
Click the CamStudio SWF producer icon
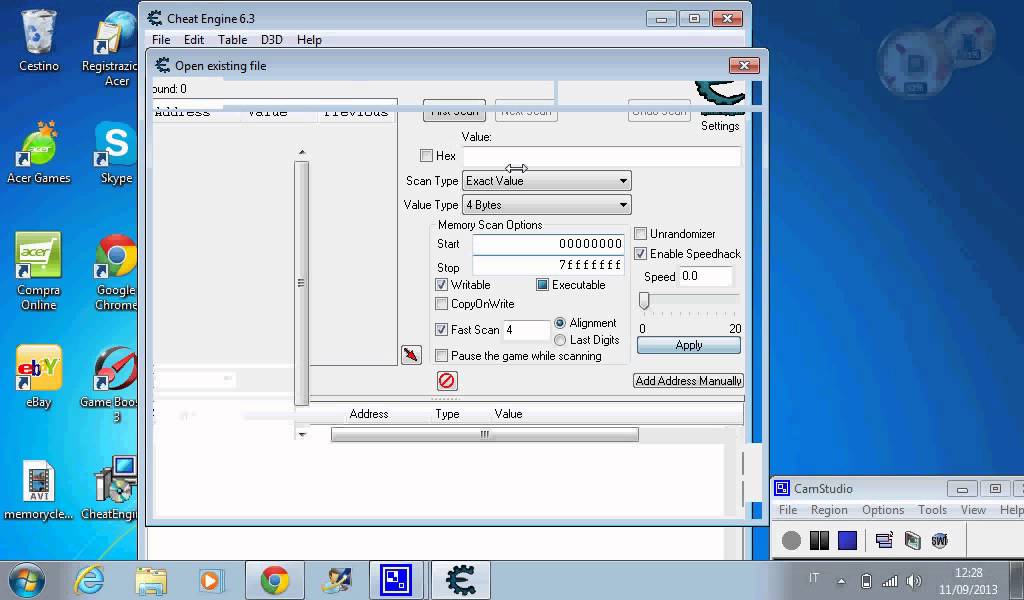[939, 541]
